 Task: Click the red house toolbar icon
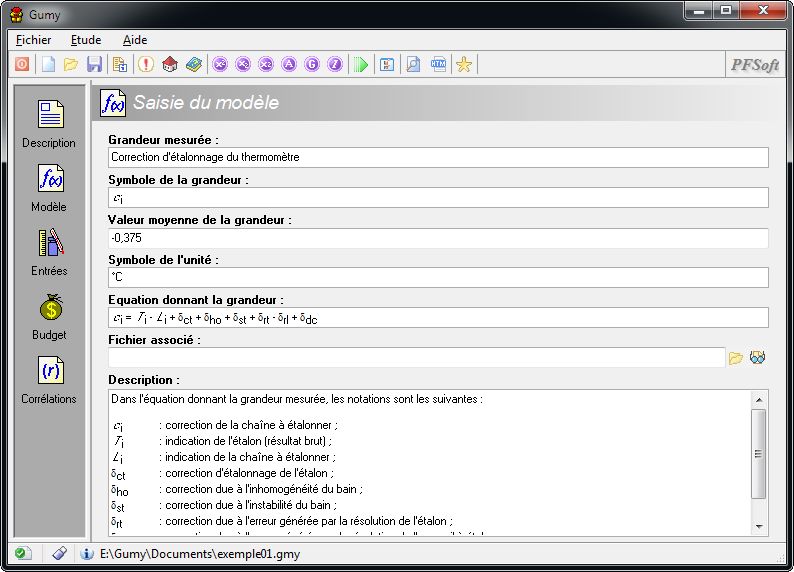(170, 64)
